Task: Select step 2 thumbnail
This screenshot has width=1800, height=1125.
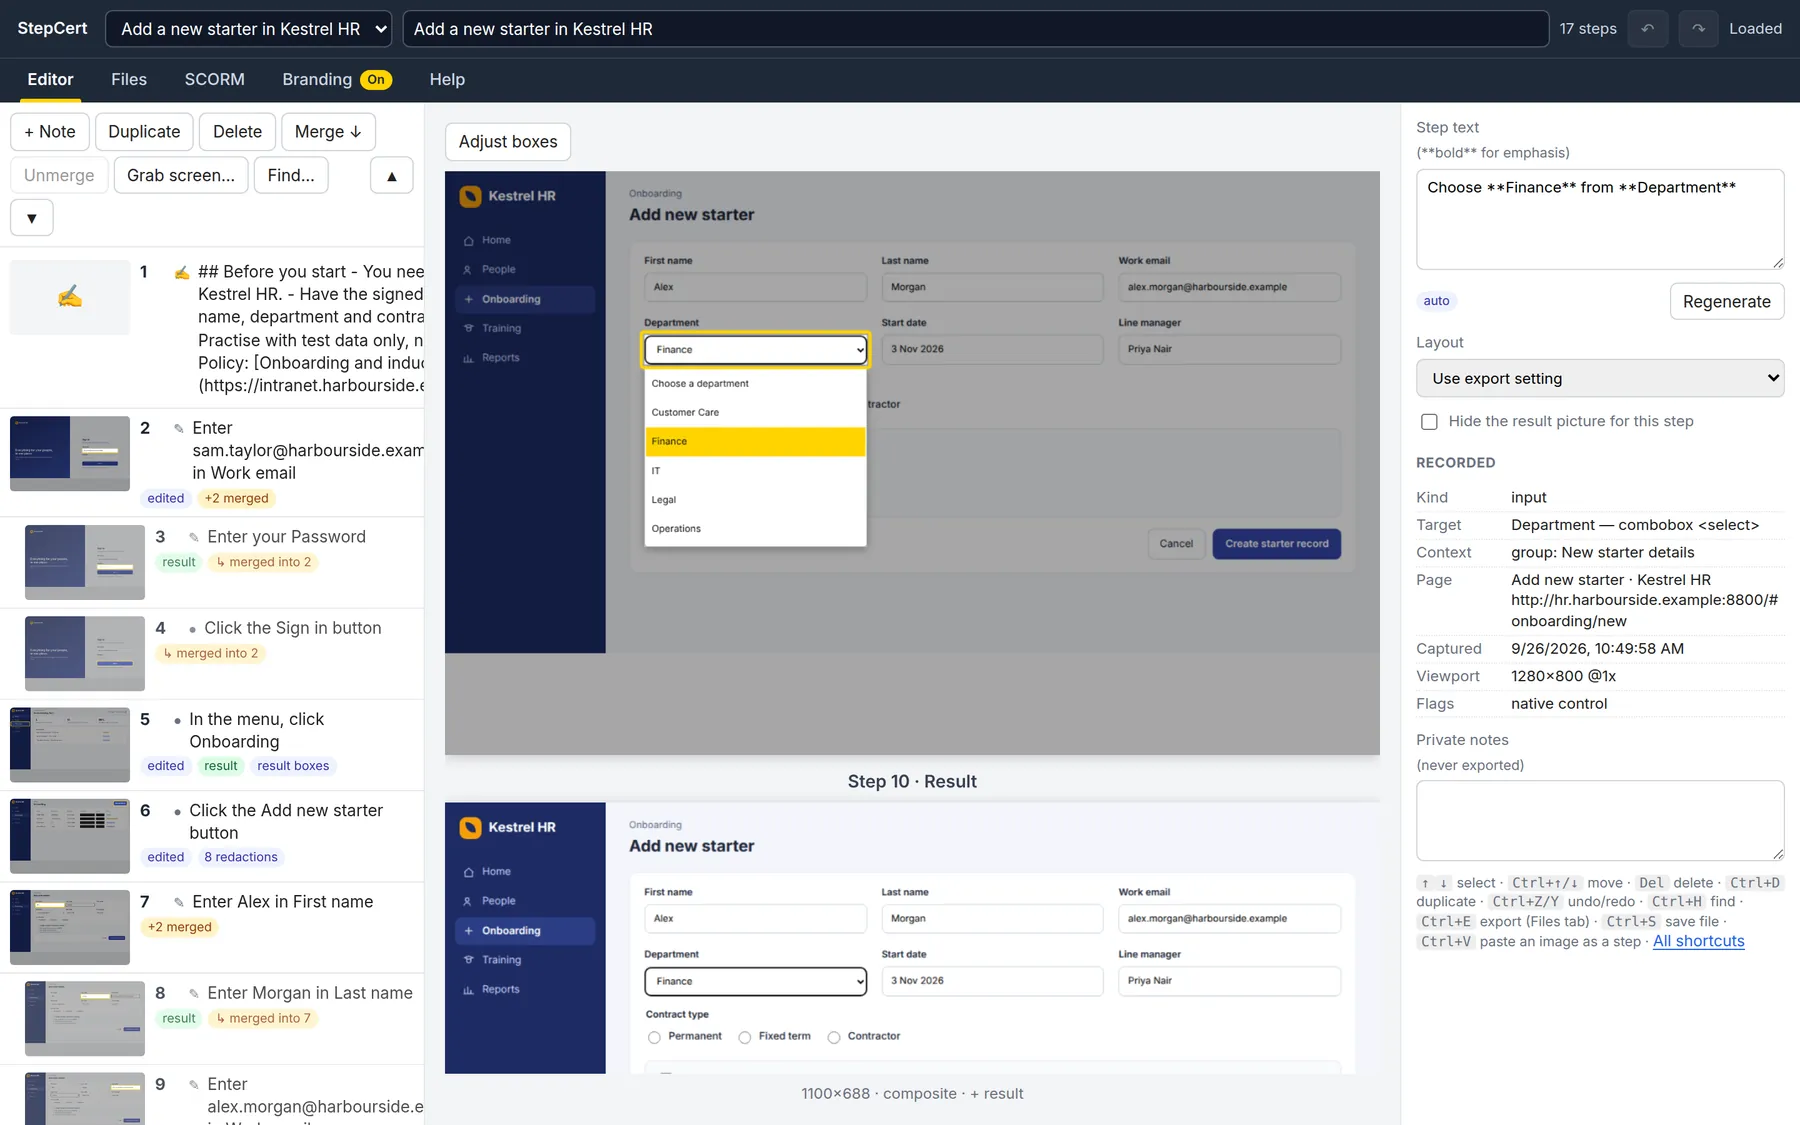Action: coord(70,454)
